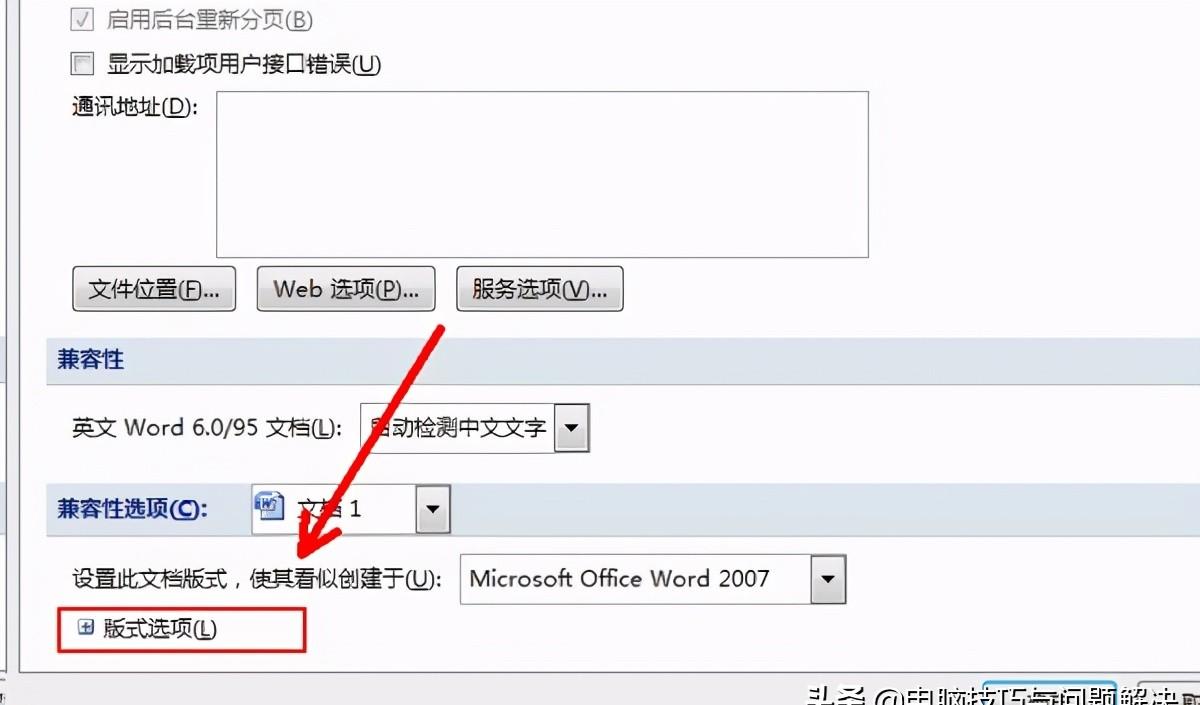
Task: Open the Microsoft Office Word 2007 dropdown
Action: tap(828, 579)
